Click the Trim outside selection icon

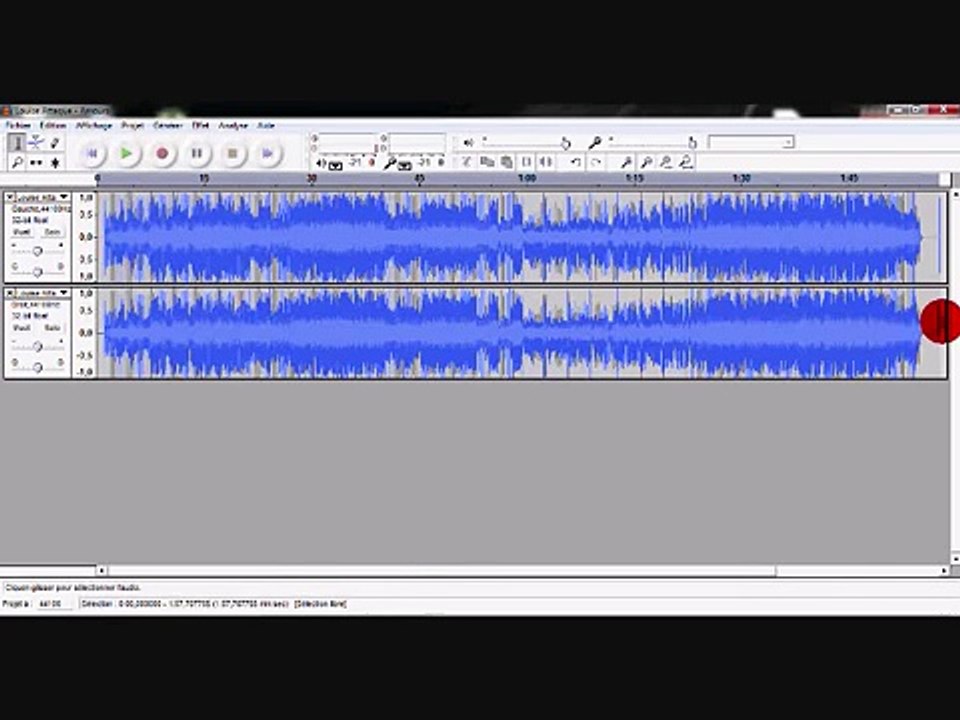point(526,162)
